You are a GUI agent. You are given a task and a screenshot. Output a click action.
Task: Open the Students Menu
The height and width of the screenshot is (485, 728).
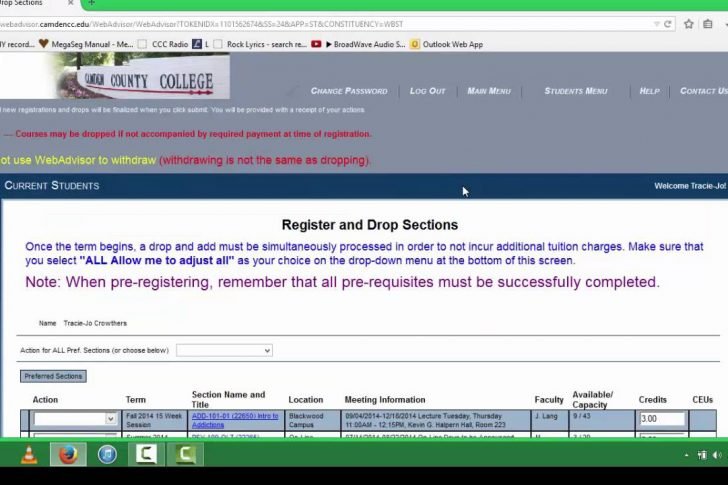[575, 91]
